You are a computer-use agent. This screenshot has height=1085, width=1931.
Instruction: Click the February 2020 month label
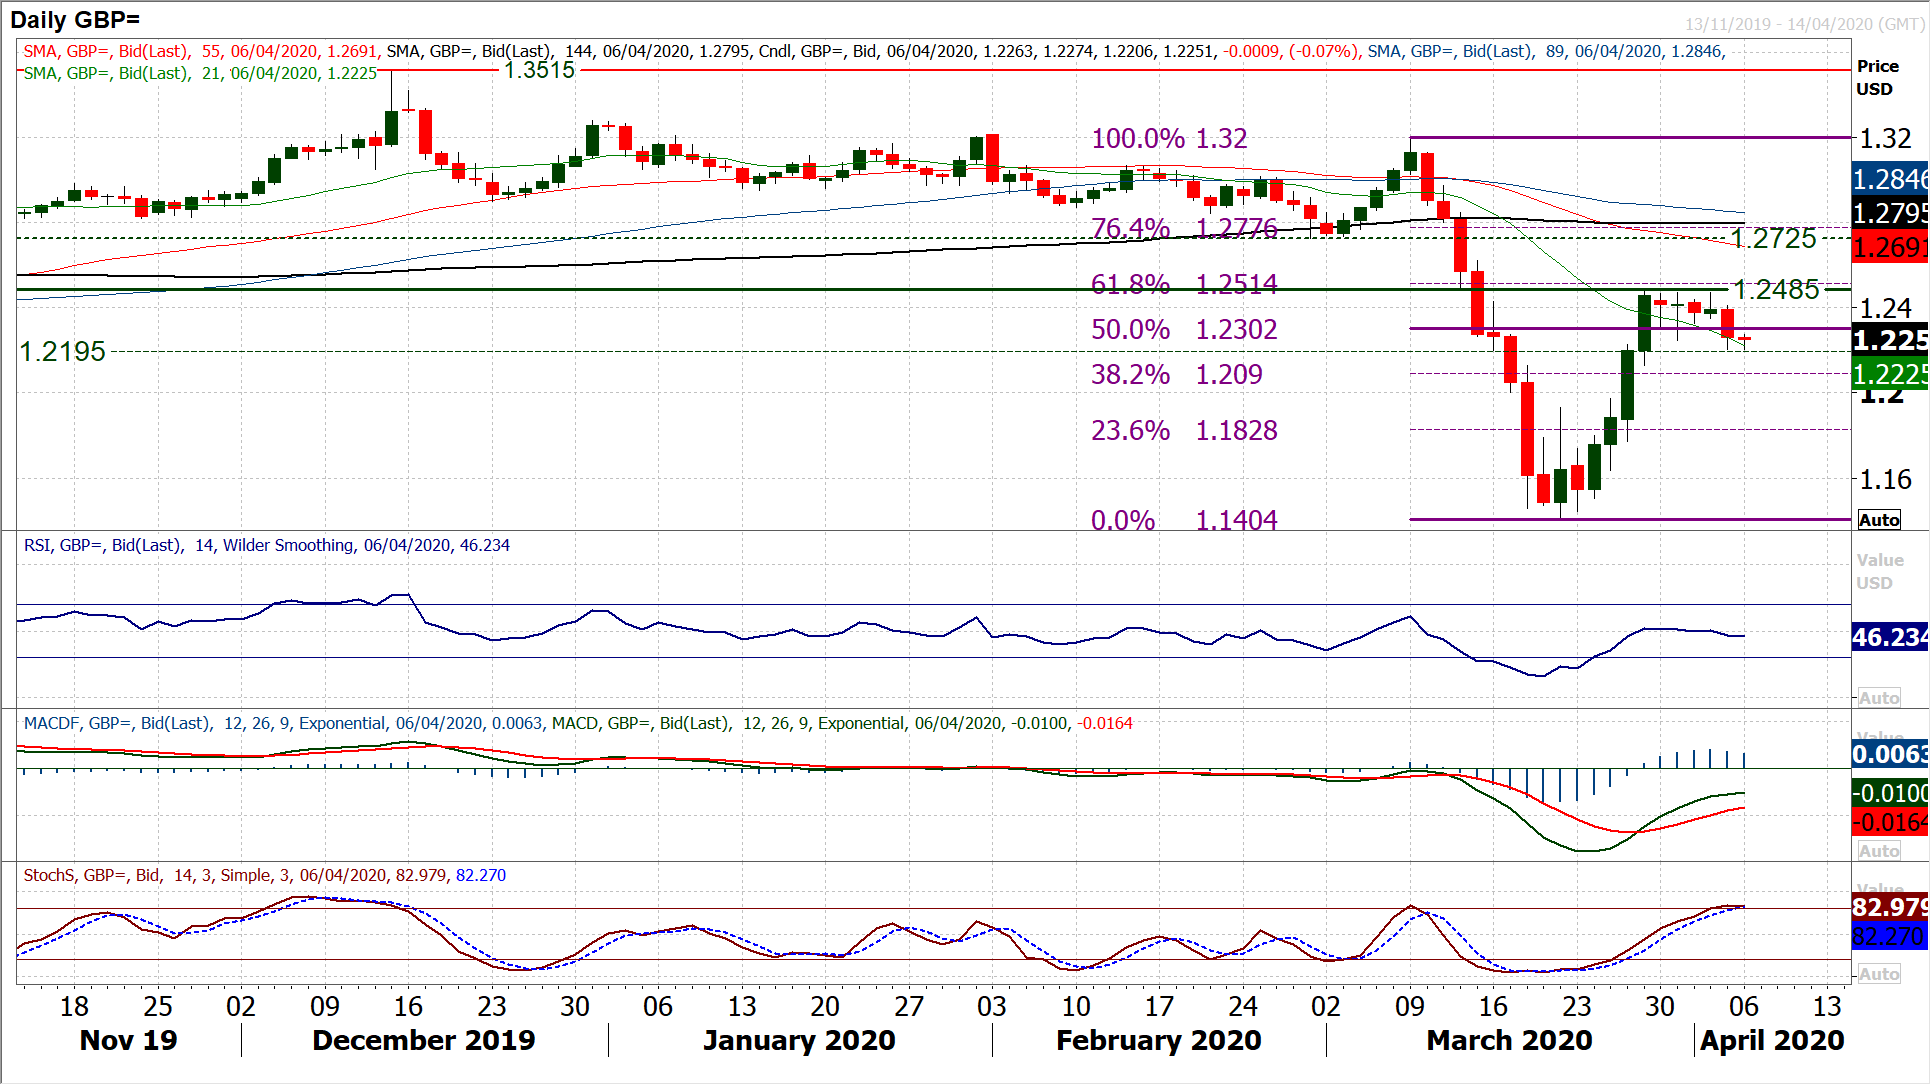(x=1159, y=1040)
